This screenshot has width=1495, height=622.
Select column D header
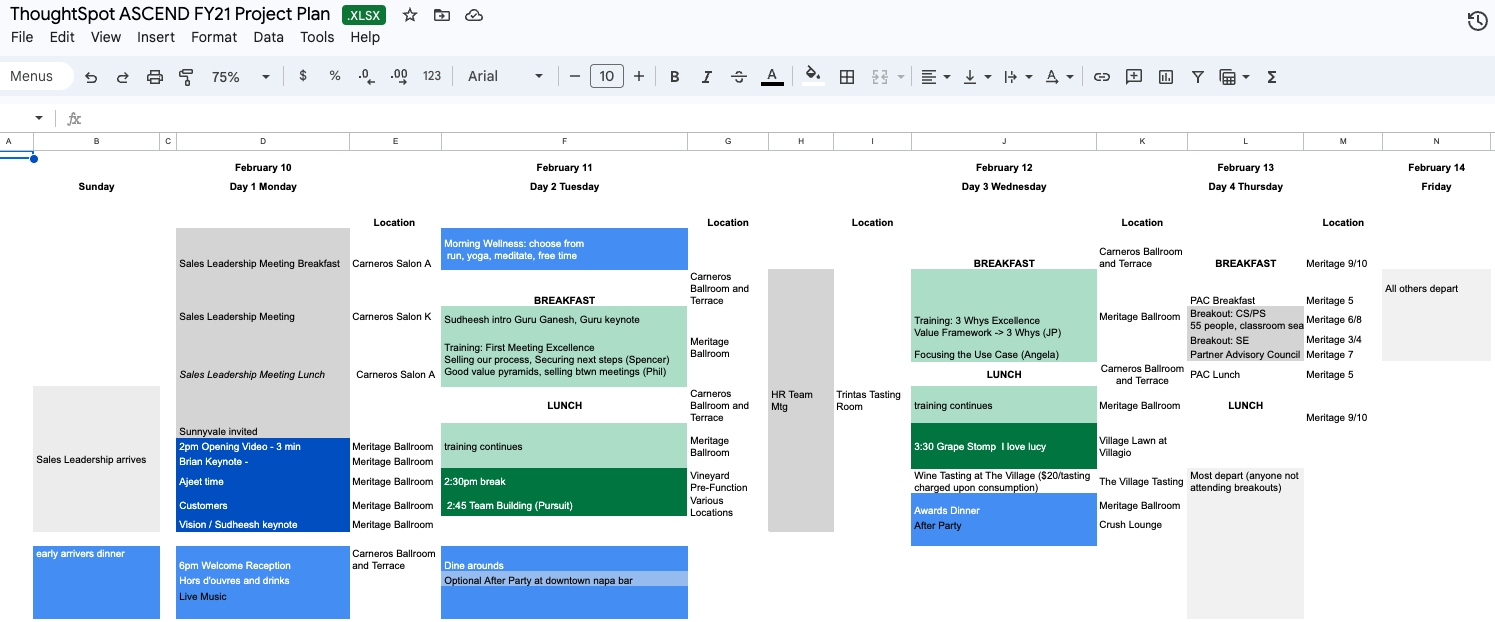[263, 142]
